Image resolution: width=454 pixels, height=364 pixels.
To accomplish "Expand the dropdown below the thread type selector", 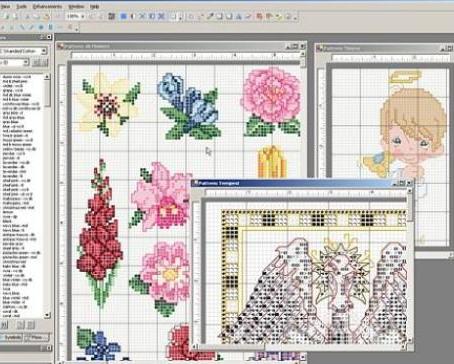I will coord(26,62).
